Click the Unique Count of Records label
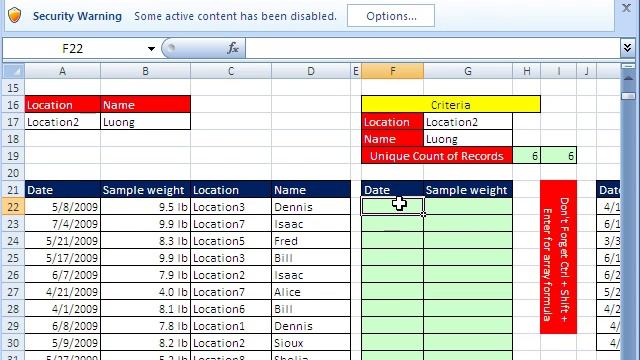Image resolution: width=640 pixels, height=360 pixels. [437, 156]
